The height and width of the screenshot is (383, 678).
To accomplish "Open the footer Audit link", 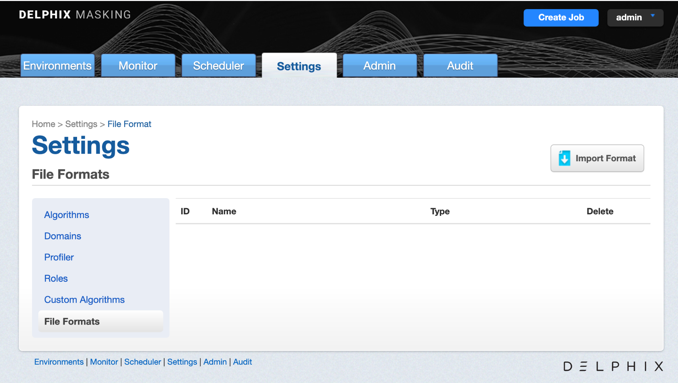I will tap(243, 362).
